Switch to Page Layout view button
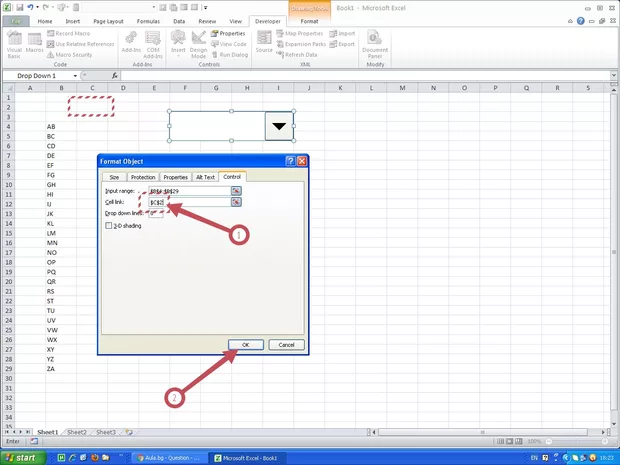Image resolution: width=620 pixels, height=465 pixels. (x=509, y=441)
